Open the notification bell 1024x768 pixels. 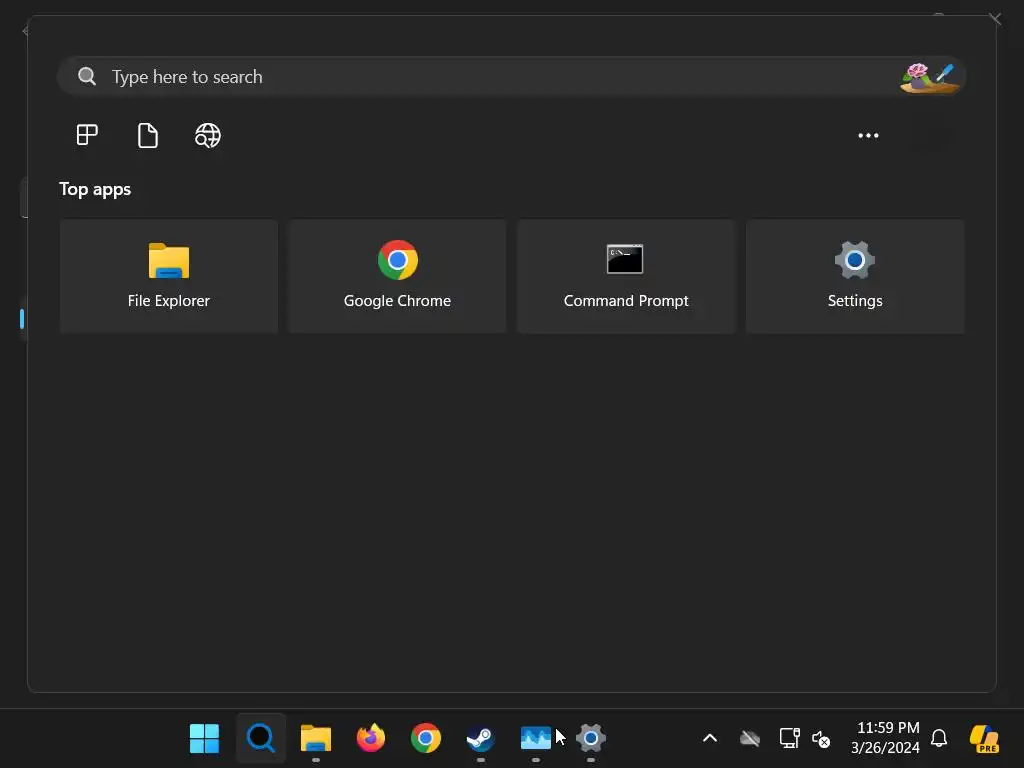(939, 739)
